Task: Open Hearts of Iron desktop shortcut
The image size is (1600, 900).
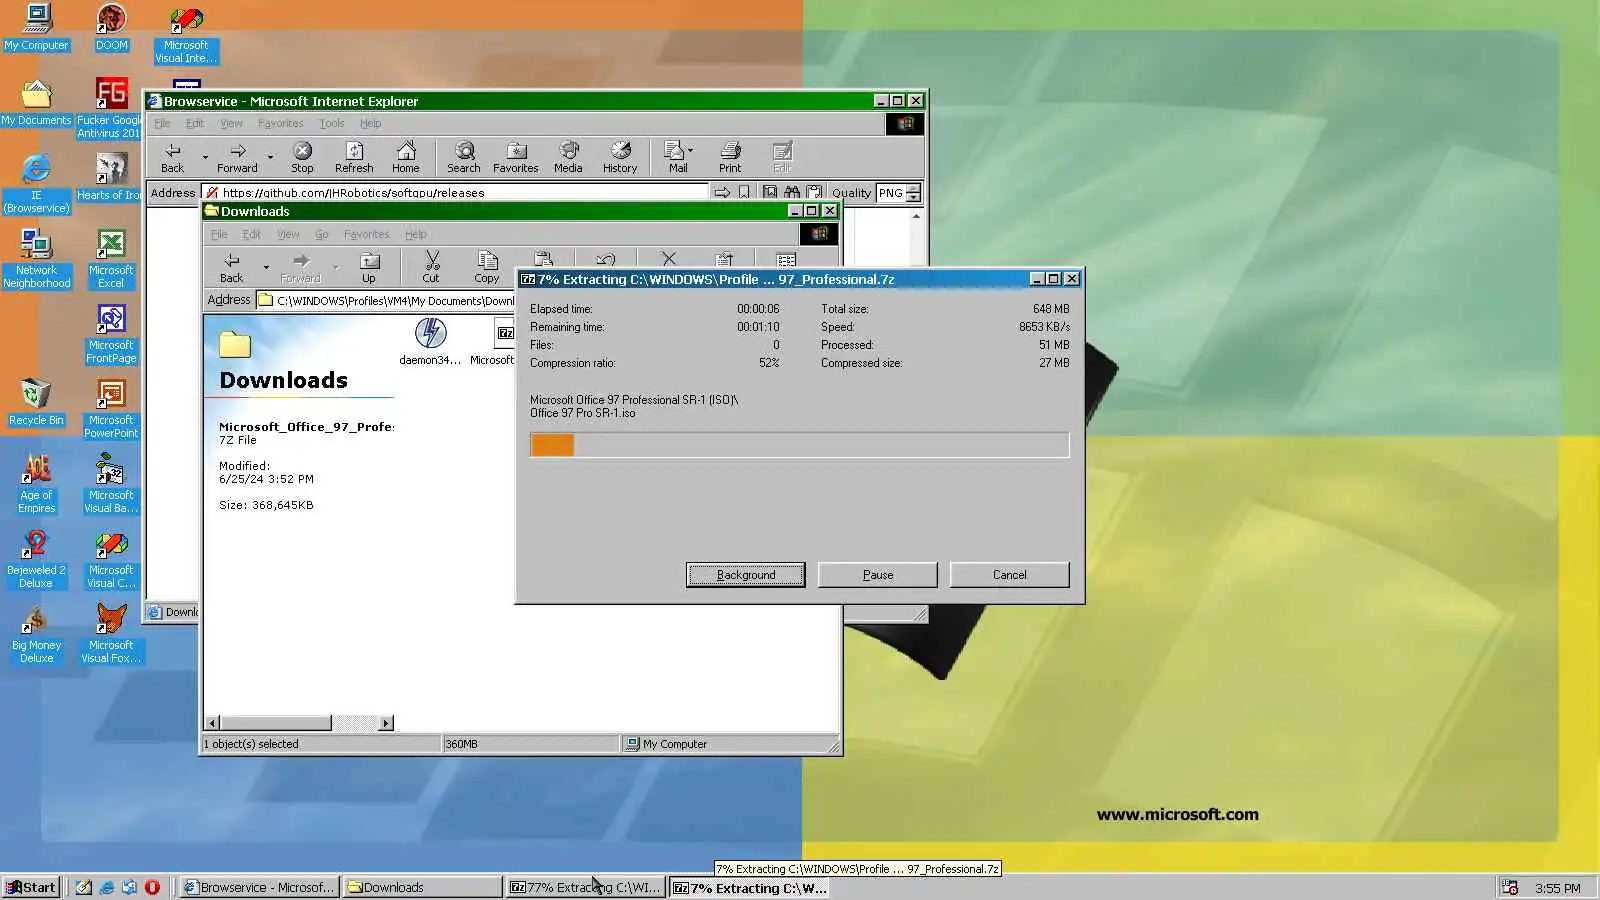Action: click(x=110, y=177)
